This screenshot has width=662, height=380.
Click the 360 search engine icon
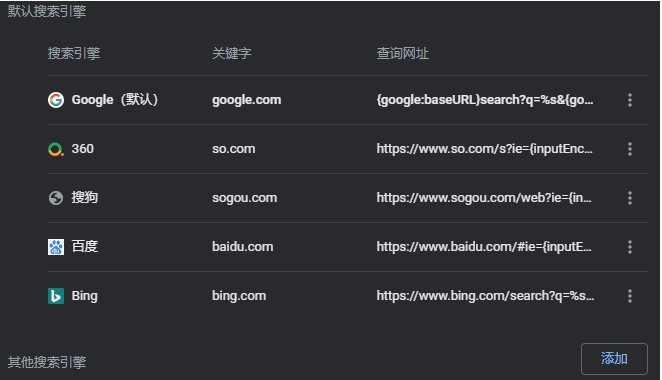click(56, 149)
